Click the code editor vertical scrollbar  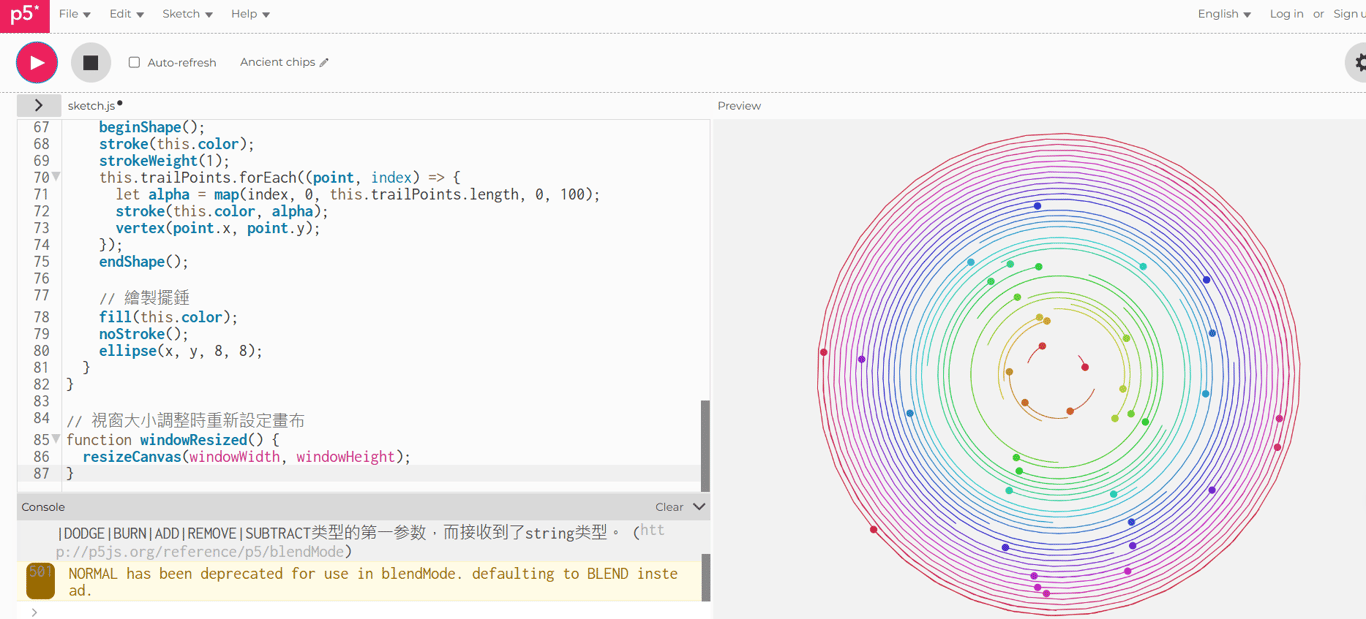[705, 445]
